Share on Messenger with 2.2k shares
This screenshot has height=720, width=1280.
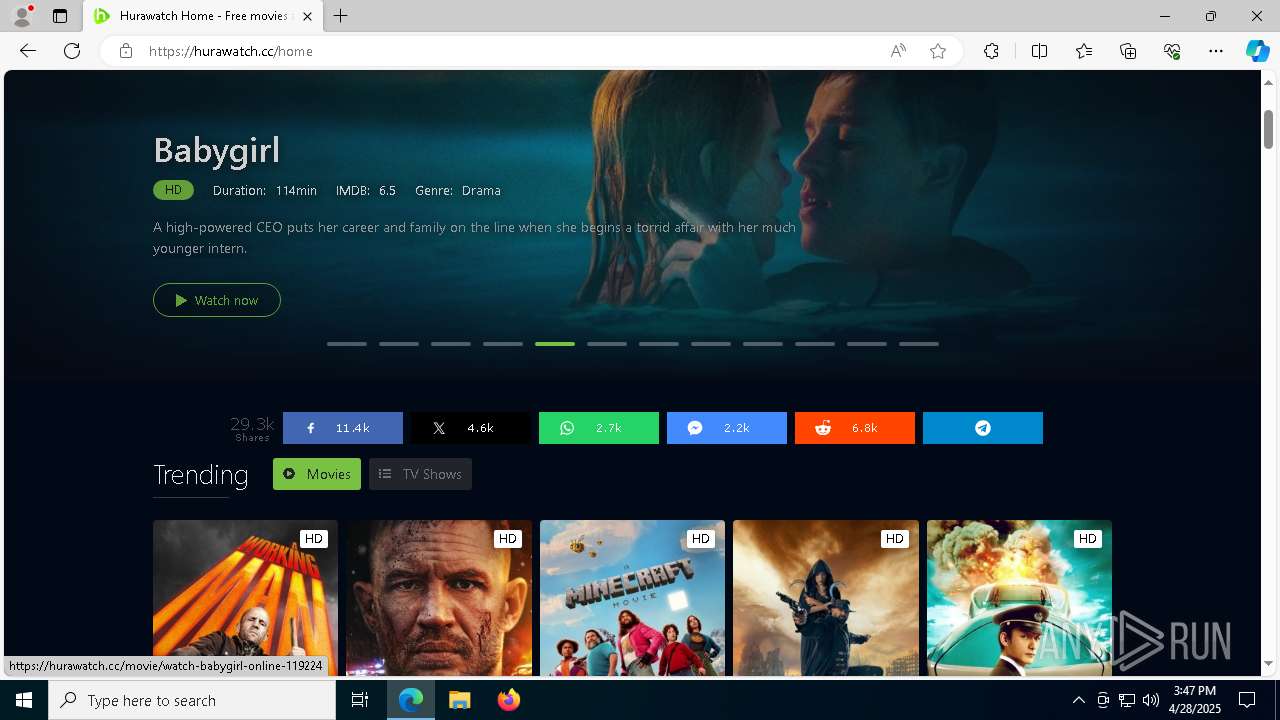[x=727, y=428]
